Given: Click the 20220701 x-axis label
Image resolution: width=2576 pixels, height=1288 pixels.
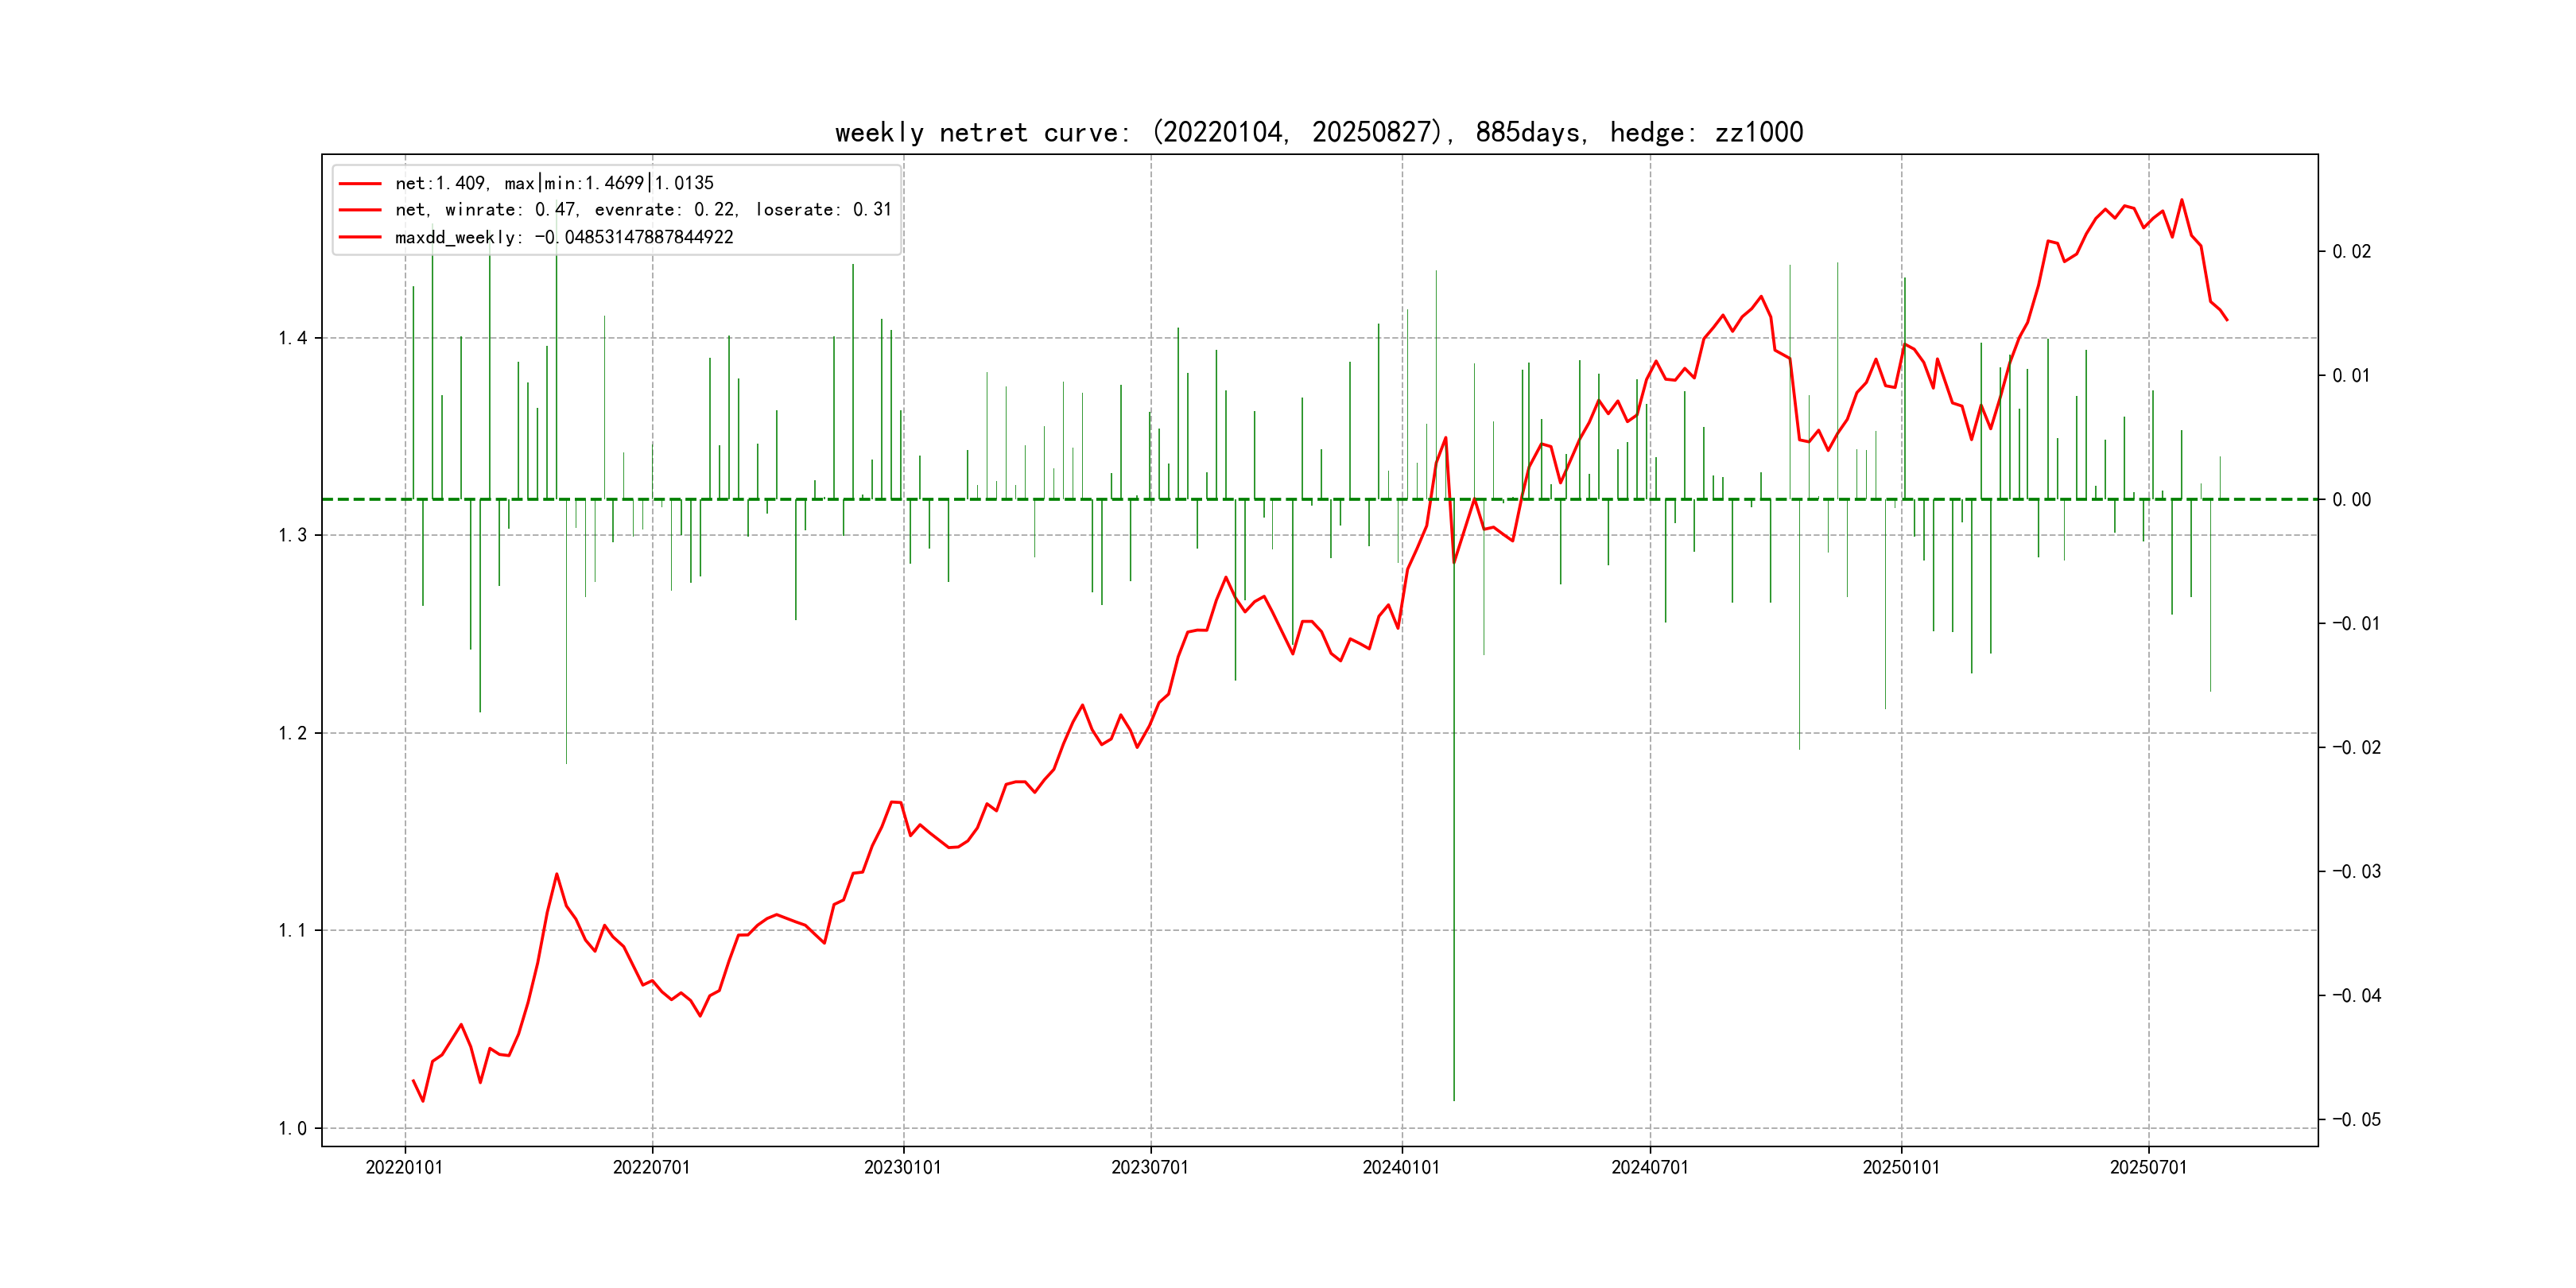Looking at the screenshot, I should 651,1167.
